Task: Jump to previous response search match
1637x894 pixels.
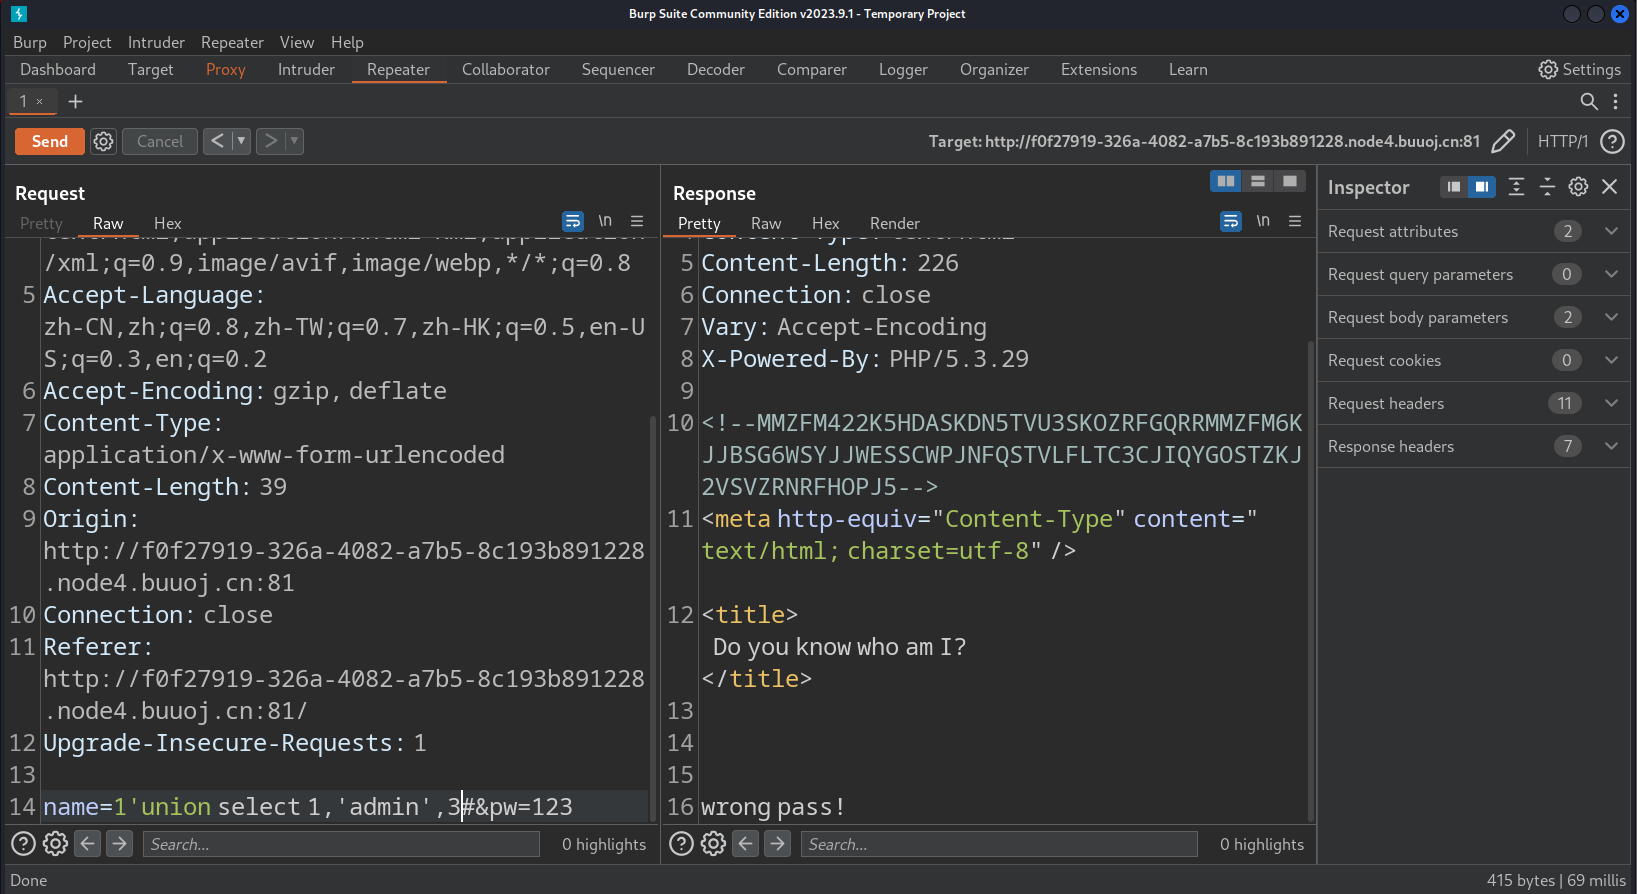Action: [746, 844]
